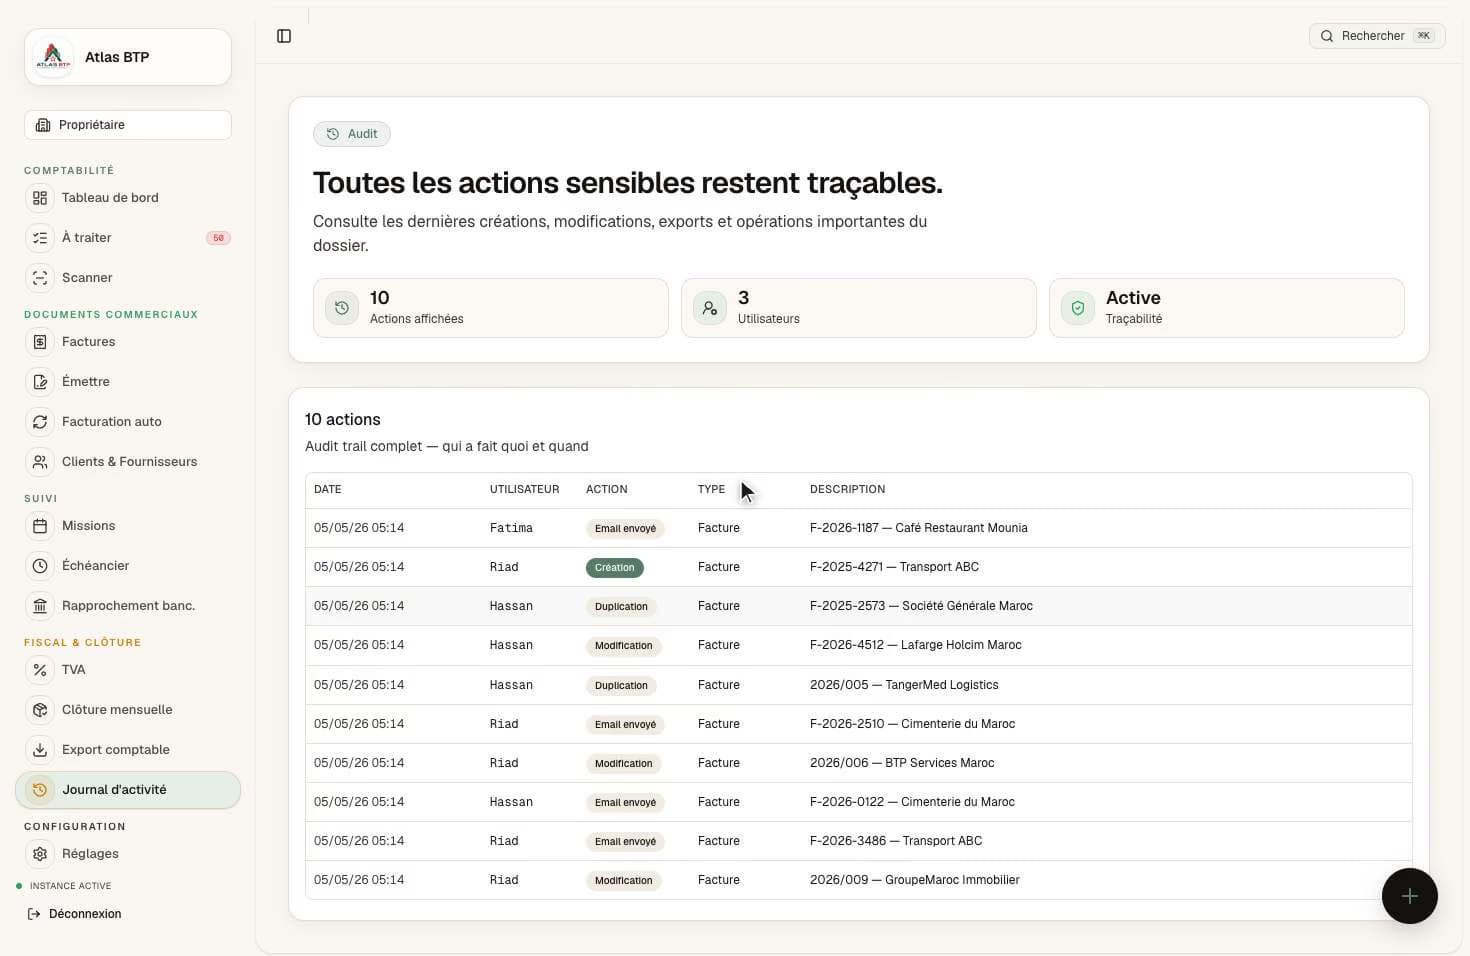Click the UTILISATEUR column header

coord(524,489)
